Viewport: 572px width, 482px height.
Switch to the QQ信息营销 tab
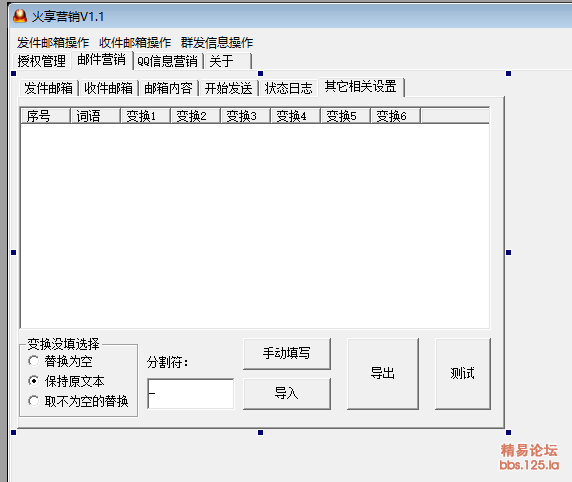click(167, 61)
